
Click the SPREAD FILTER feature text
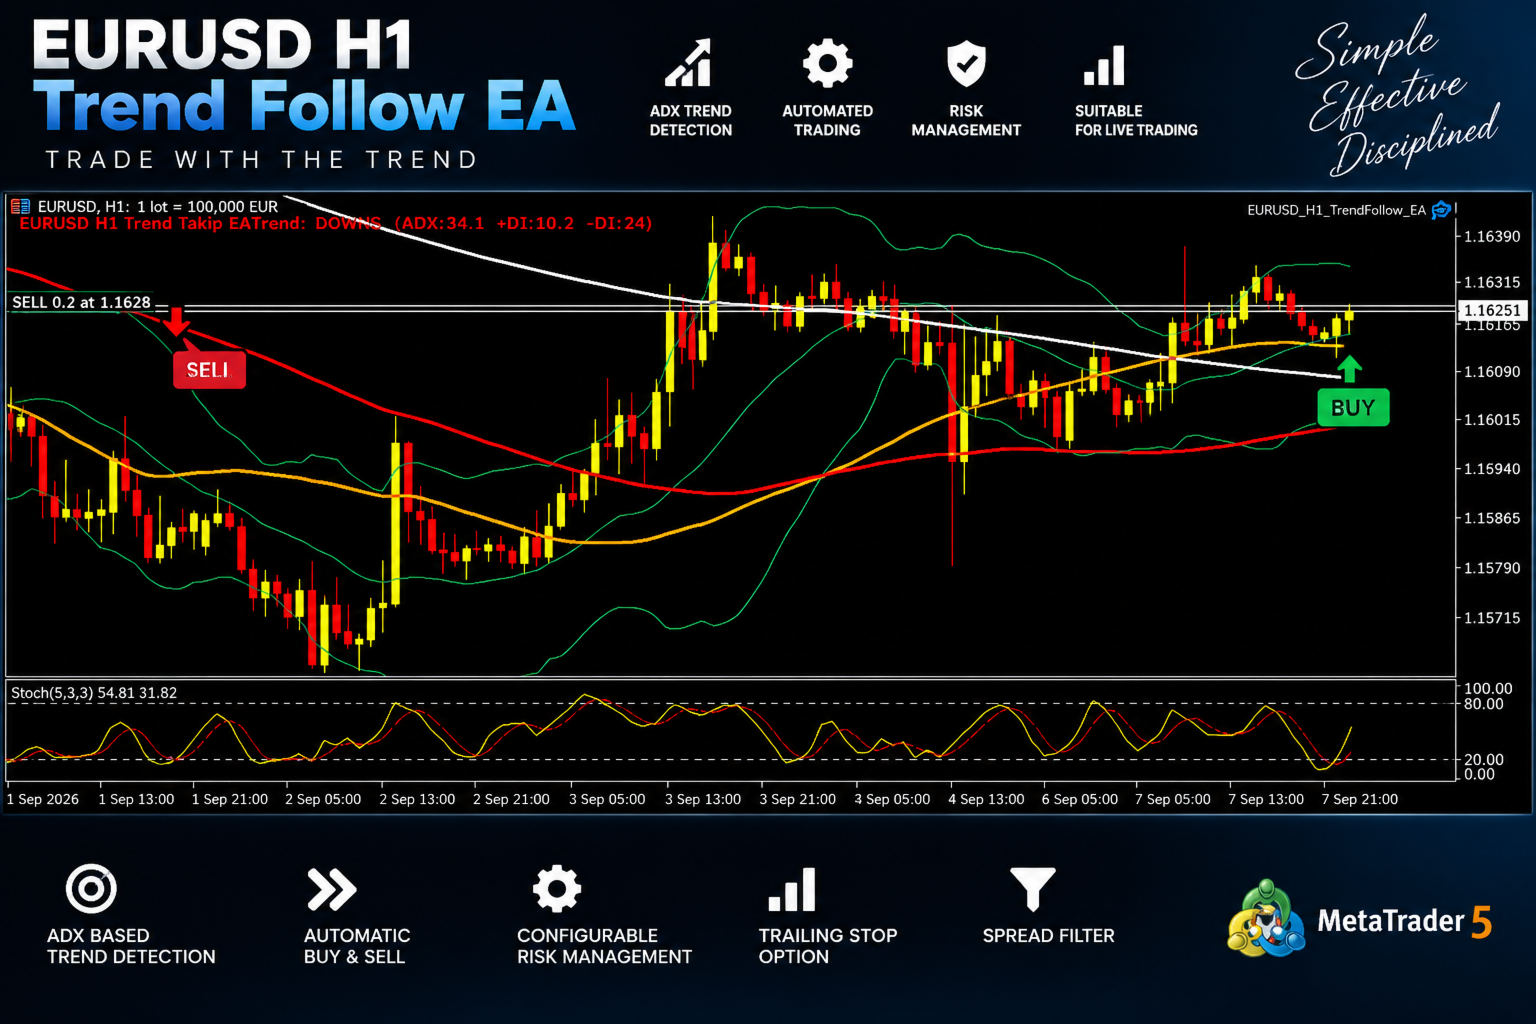click(1048, 935)
